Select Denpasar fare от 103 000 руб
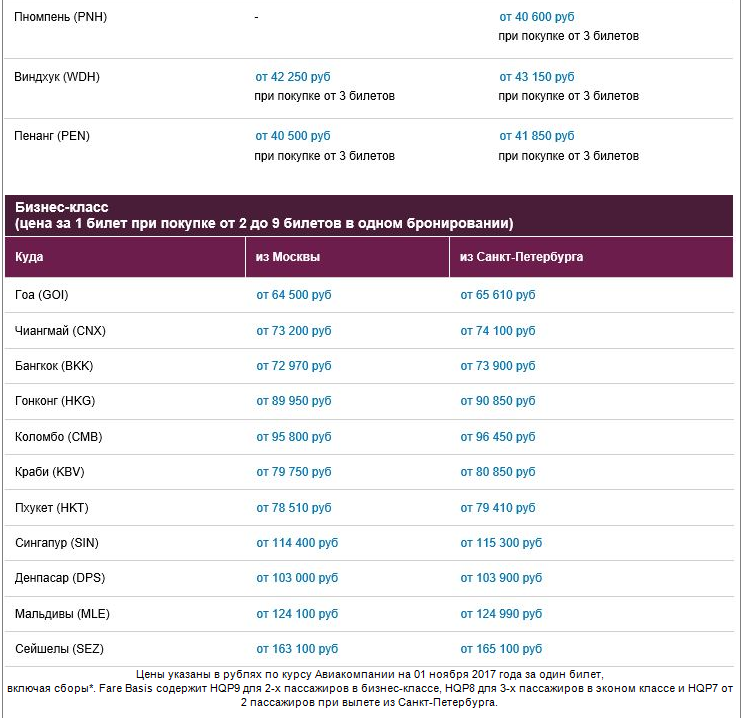This screenshot has height=718, width=745. (297, 578)
